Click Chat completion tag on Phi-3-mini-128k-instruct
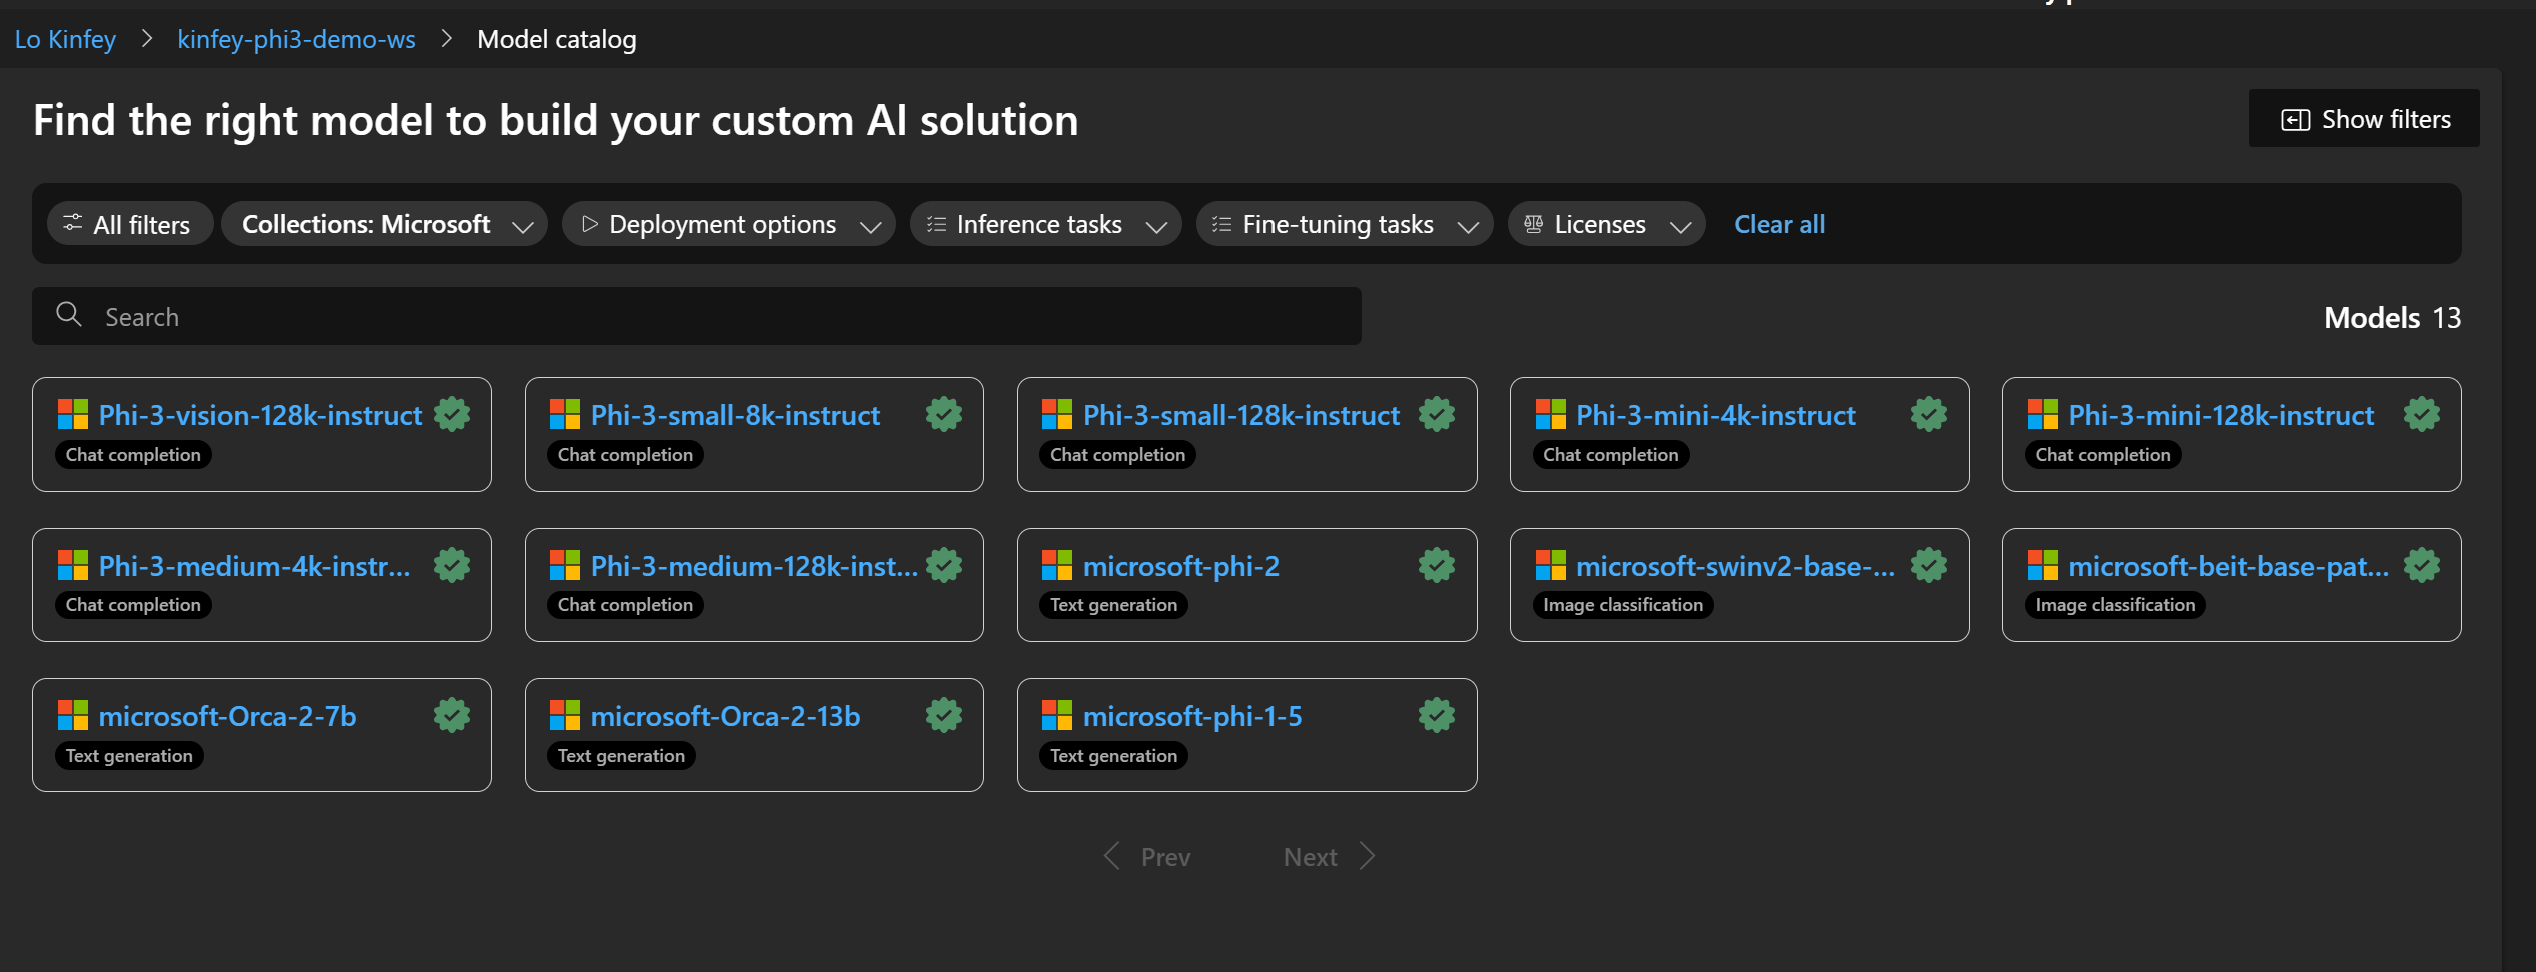The height and width of the screenshot is (972, 2536). [2103, 455]
